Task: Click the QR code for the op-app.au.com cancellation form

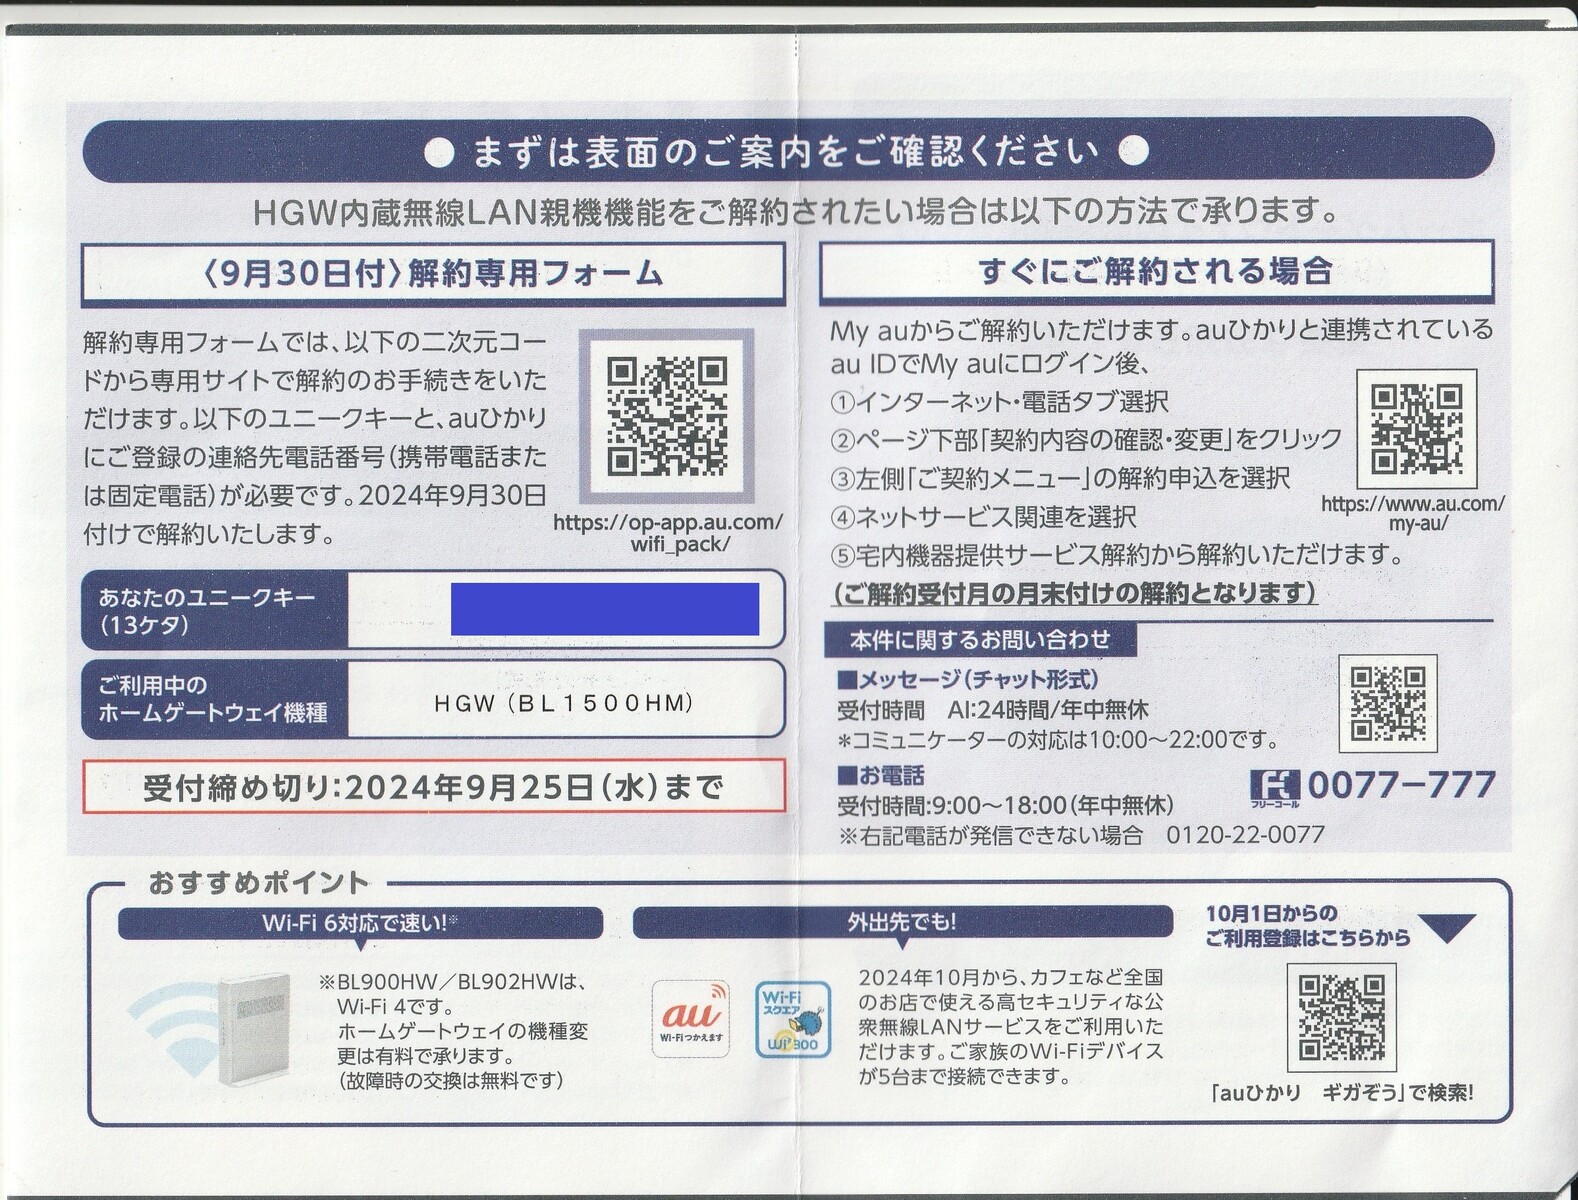Action: (666, 416)
